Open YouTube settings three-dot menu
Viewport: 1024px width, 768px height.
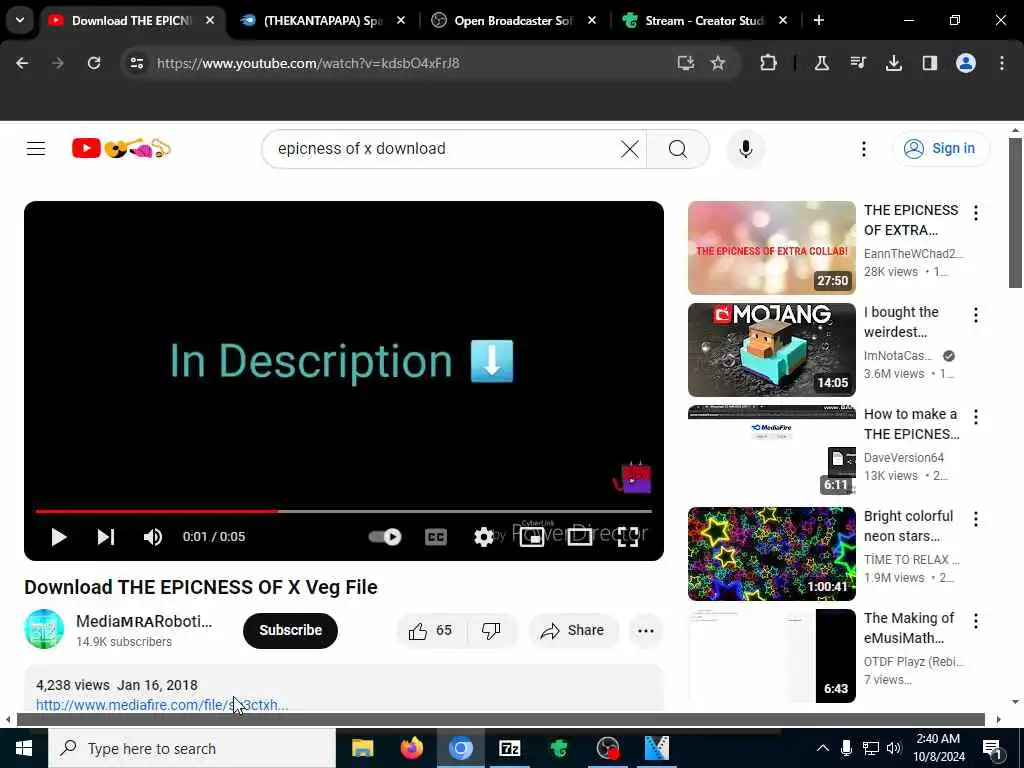(x=863, y=149)
